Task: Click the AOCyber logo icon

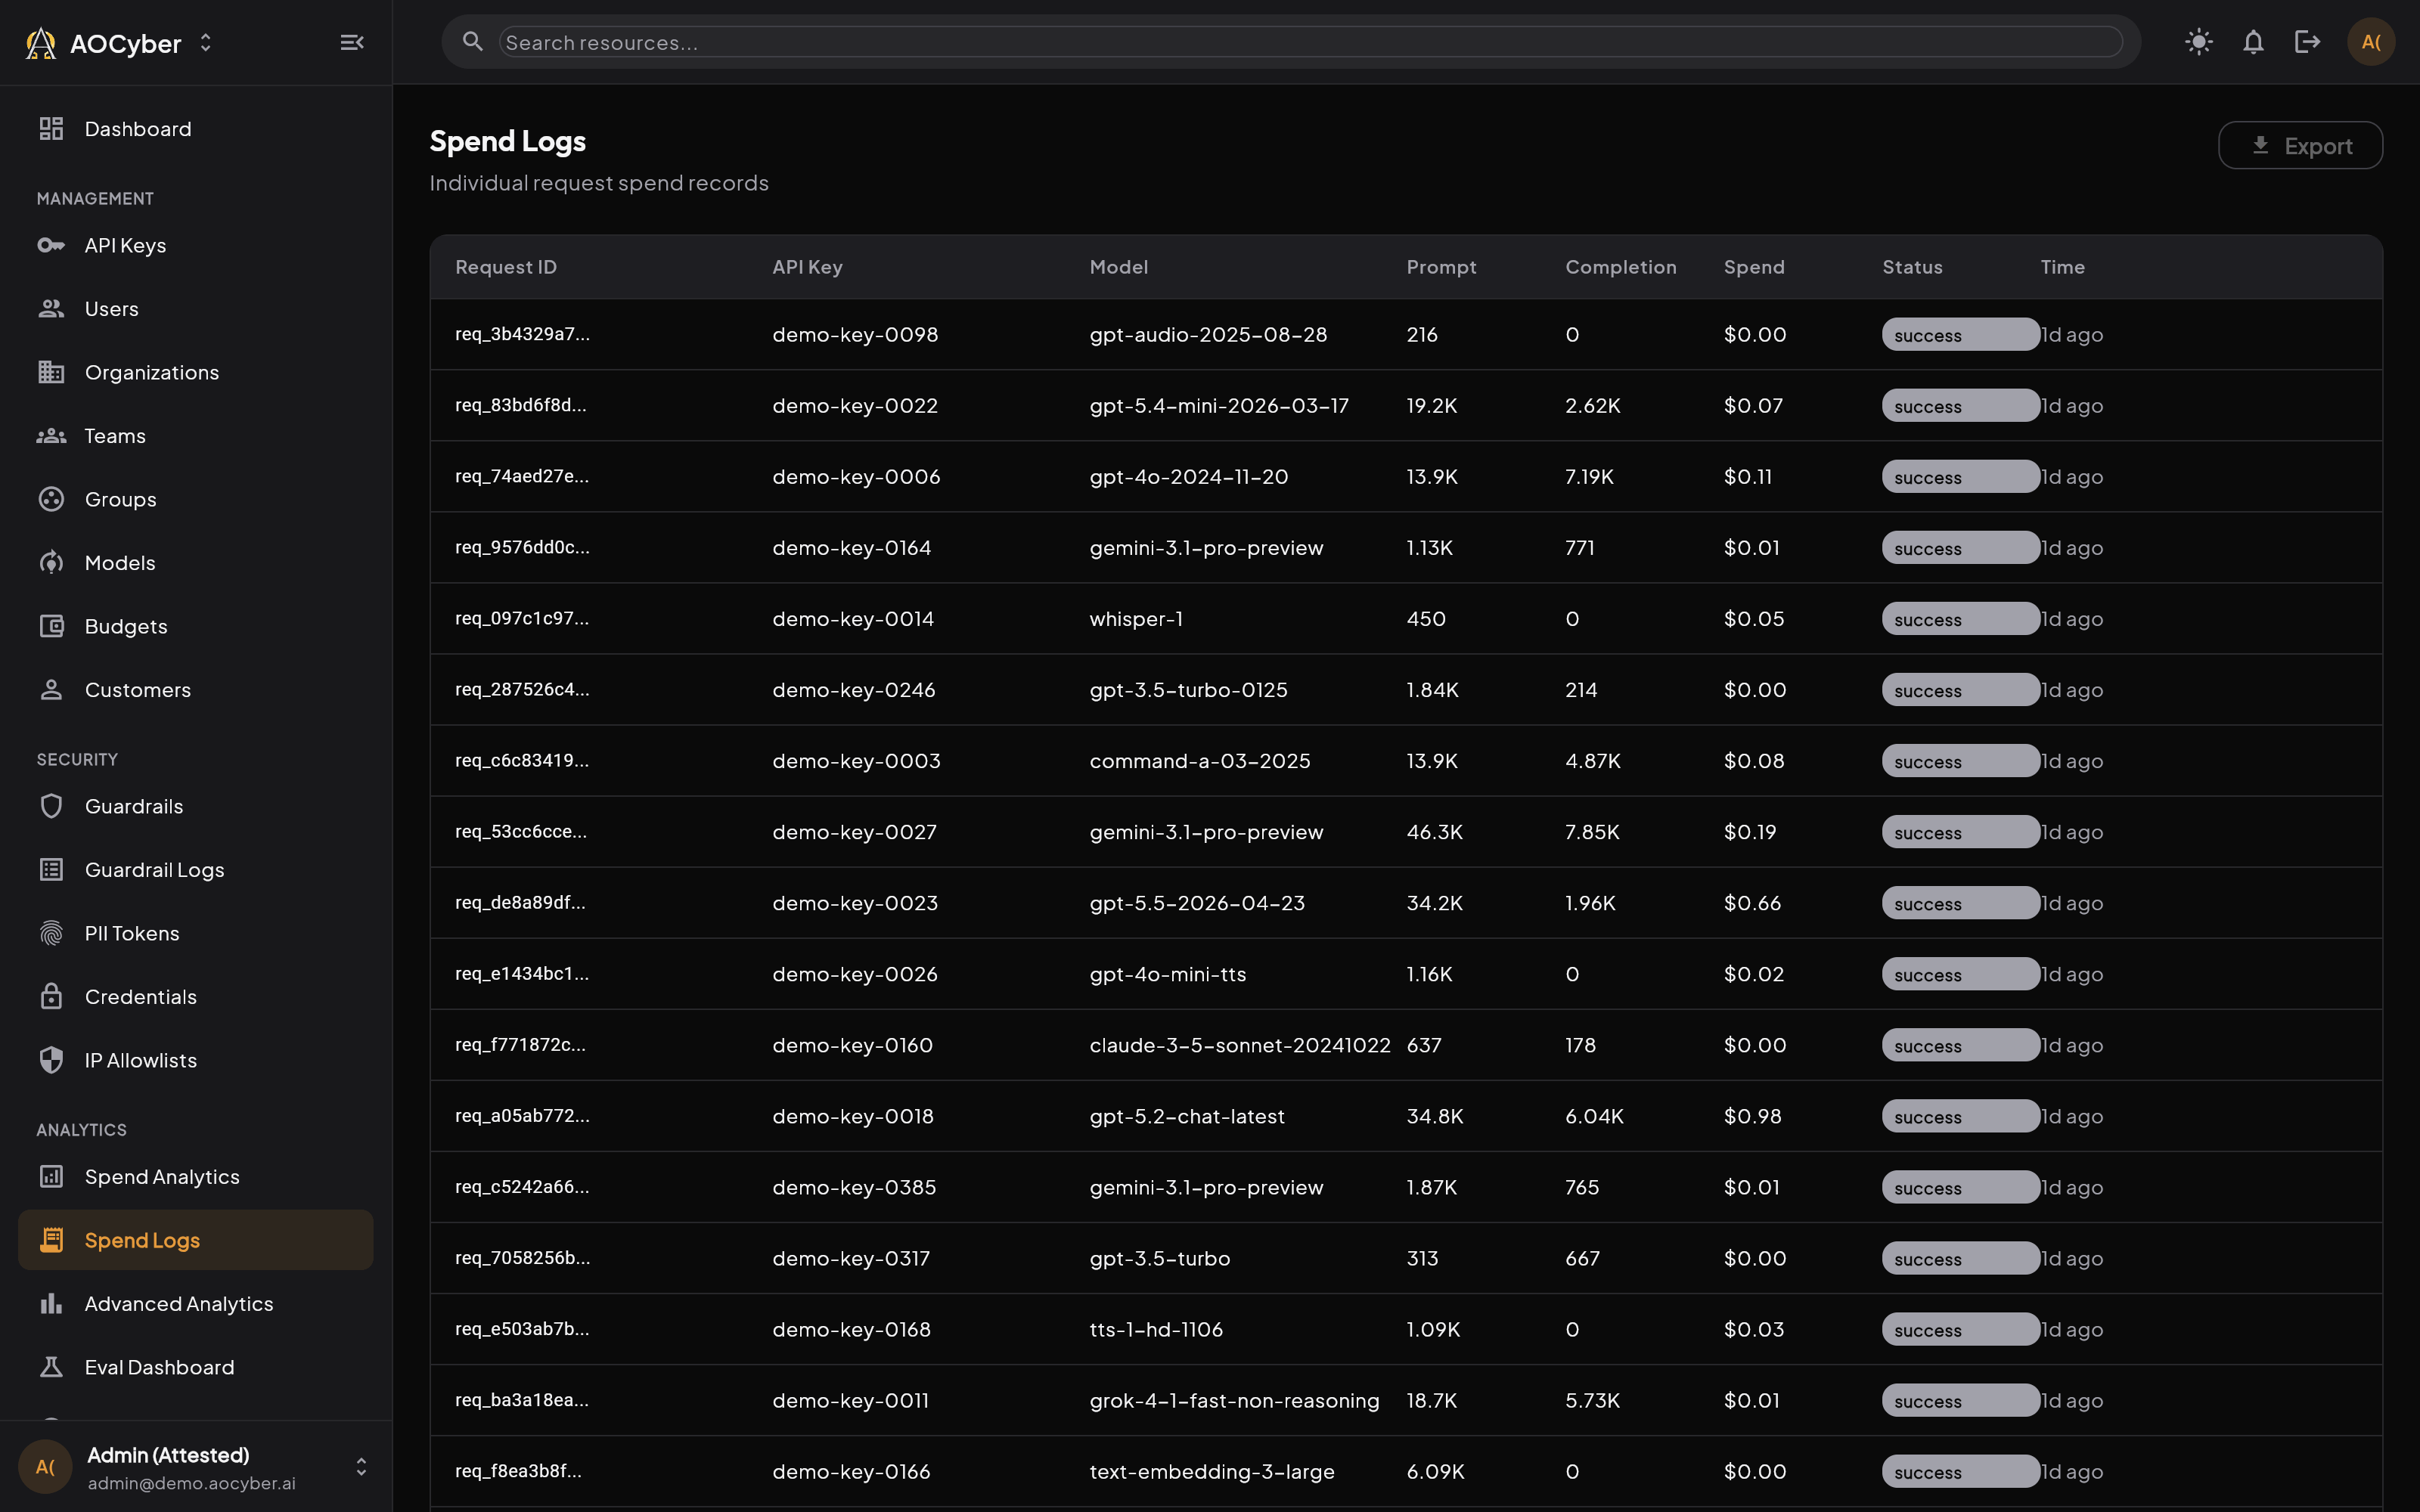Action: click(x=41, y=43)
